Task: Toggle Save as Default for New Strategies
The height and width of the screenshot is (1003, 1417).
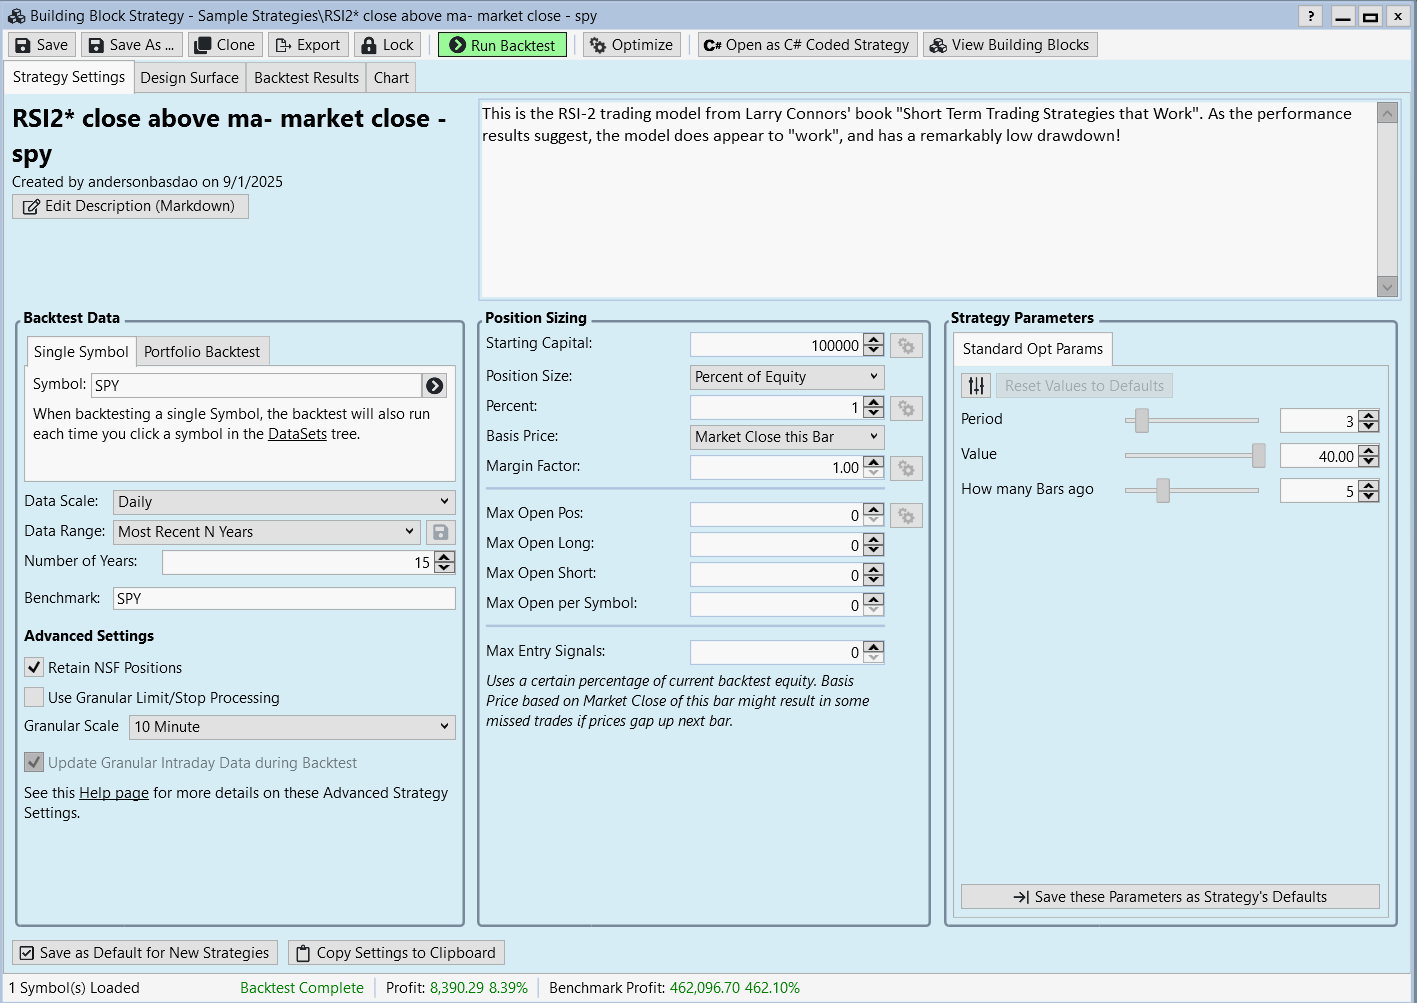Action: [145, 953]
